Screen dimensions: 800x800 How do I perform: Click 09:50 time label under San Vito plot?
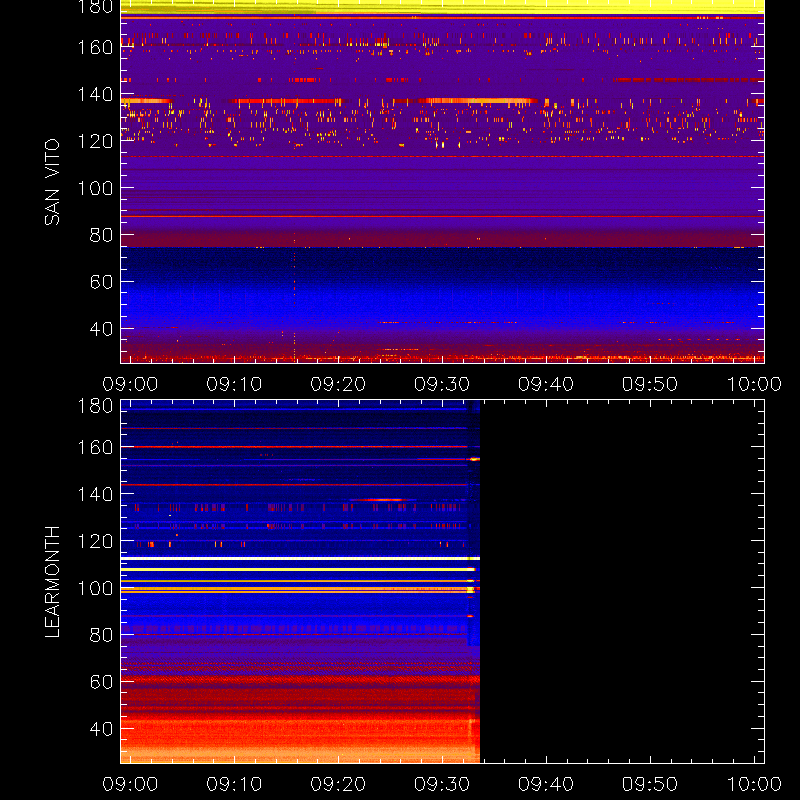(650, 384)
